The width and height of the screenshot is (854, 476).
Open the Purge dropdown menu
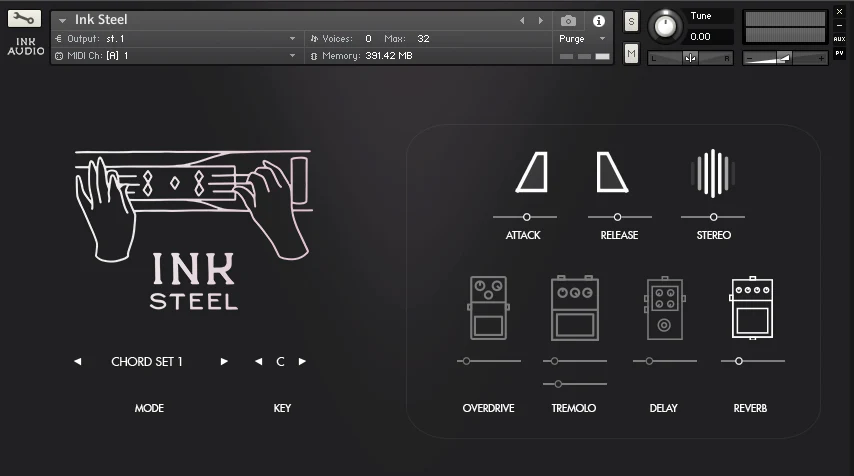582,39
